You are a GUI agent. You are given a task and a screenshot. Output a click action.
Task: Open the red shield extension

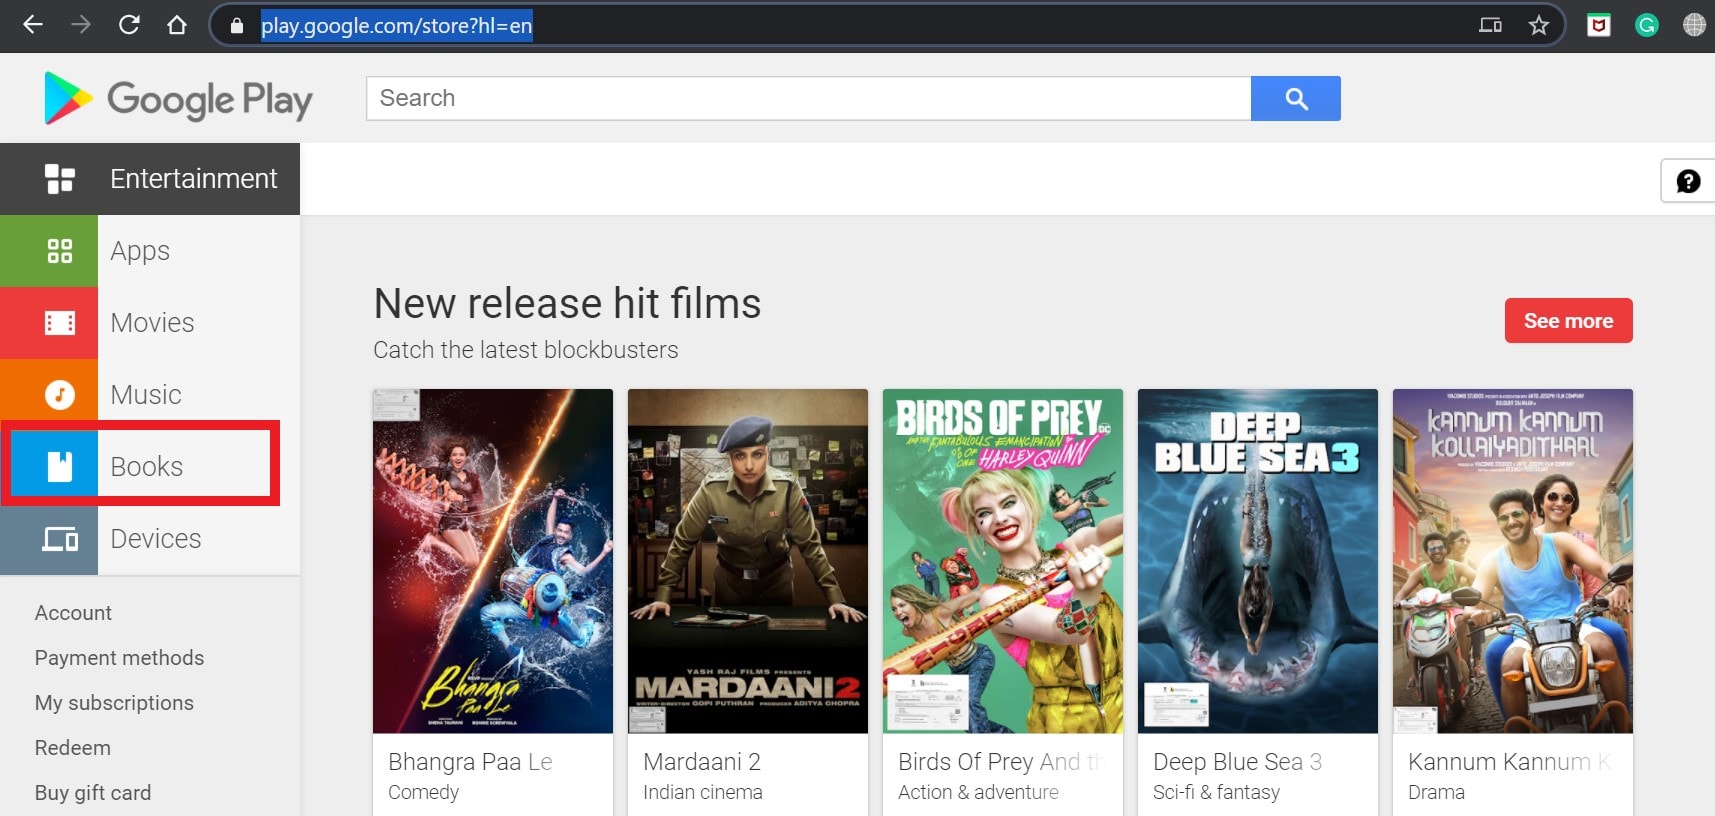click(x=1599, y=26)
